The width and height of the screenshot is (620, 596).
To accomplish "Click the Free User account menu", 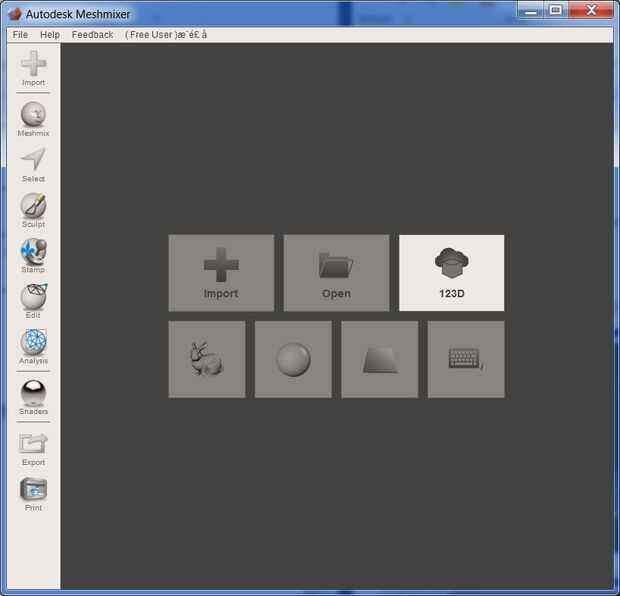I will 166,35.
